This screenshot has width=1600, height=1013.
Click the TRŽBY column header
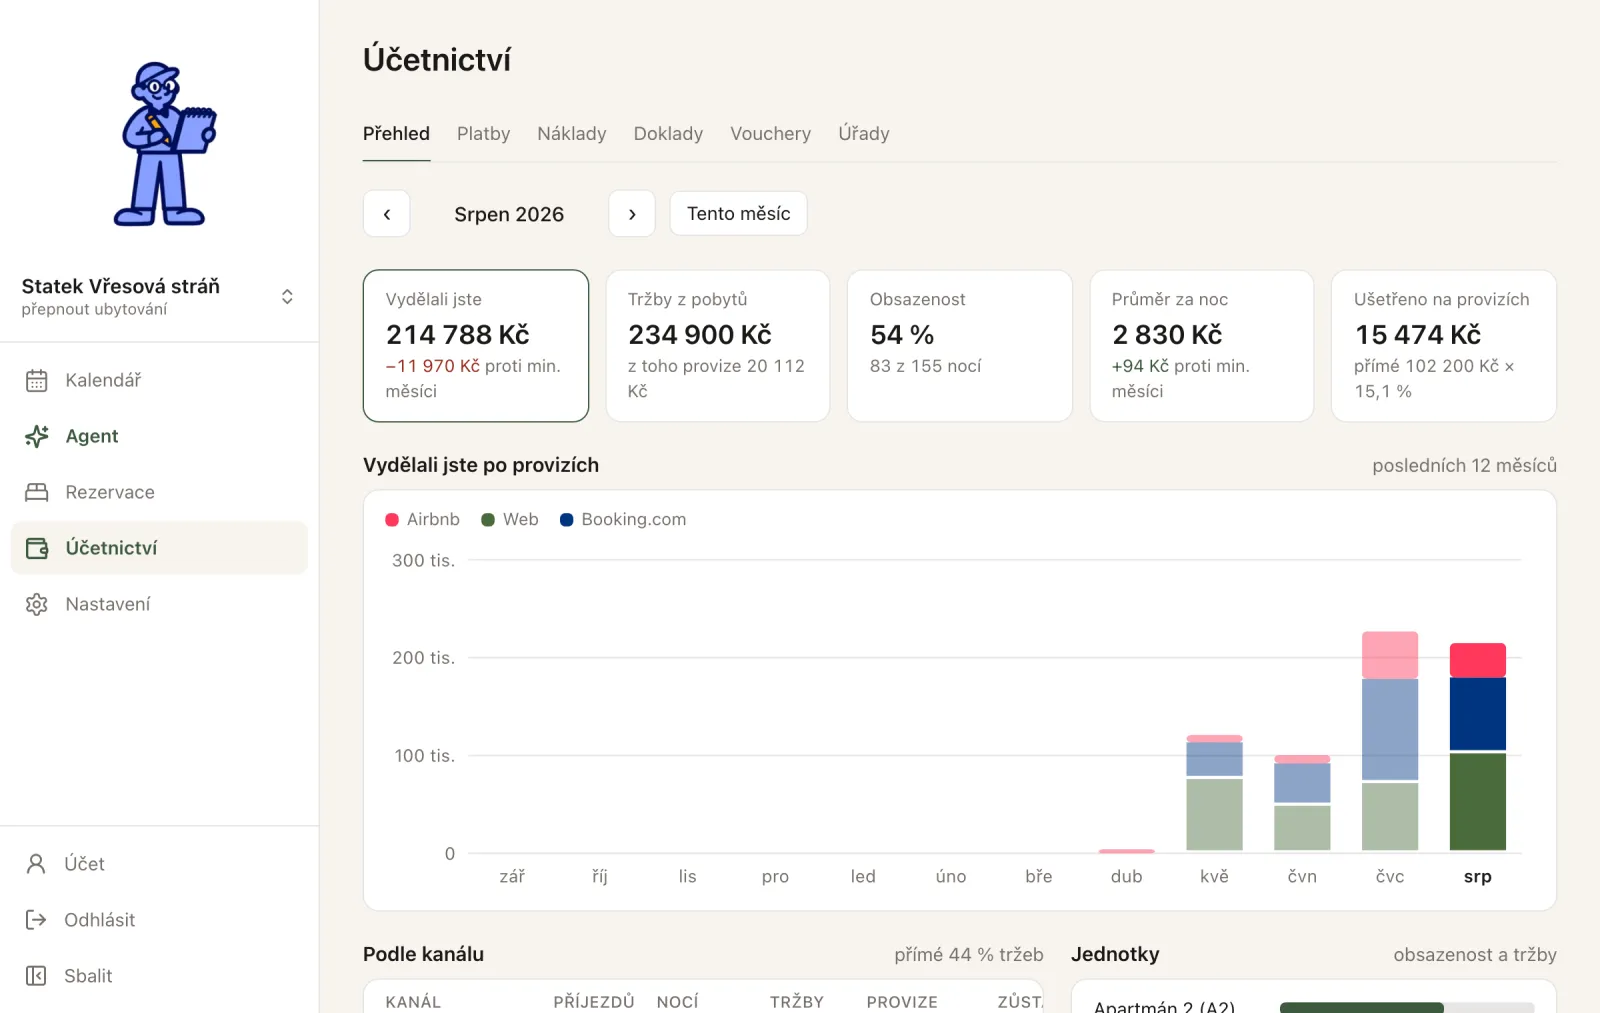(797, 1002)
